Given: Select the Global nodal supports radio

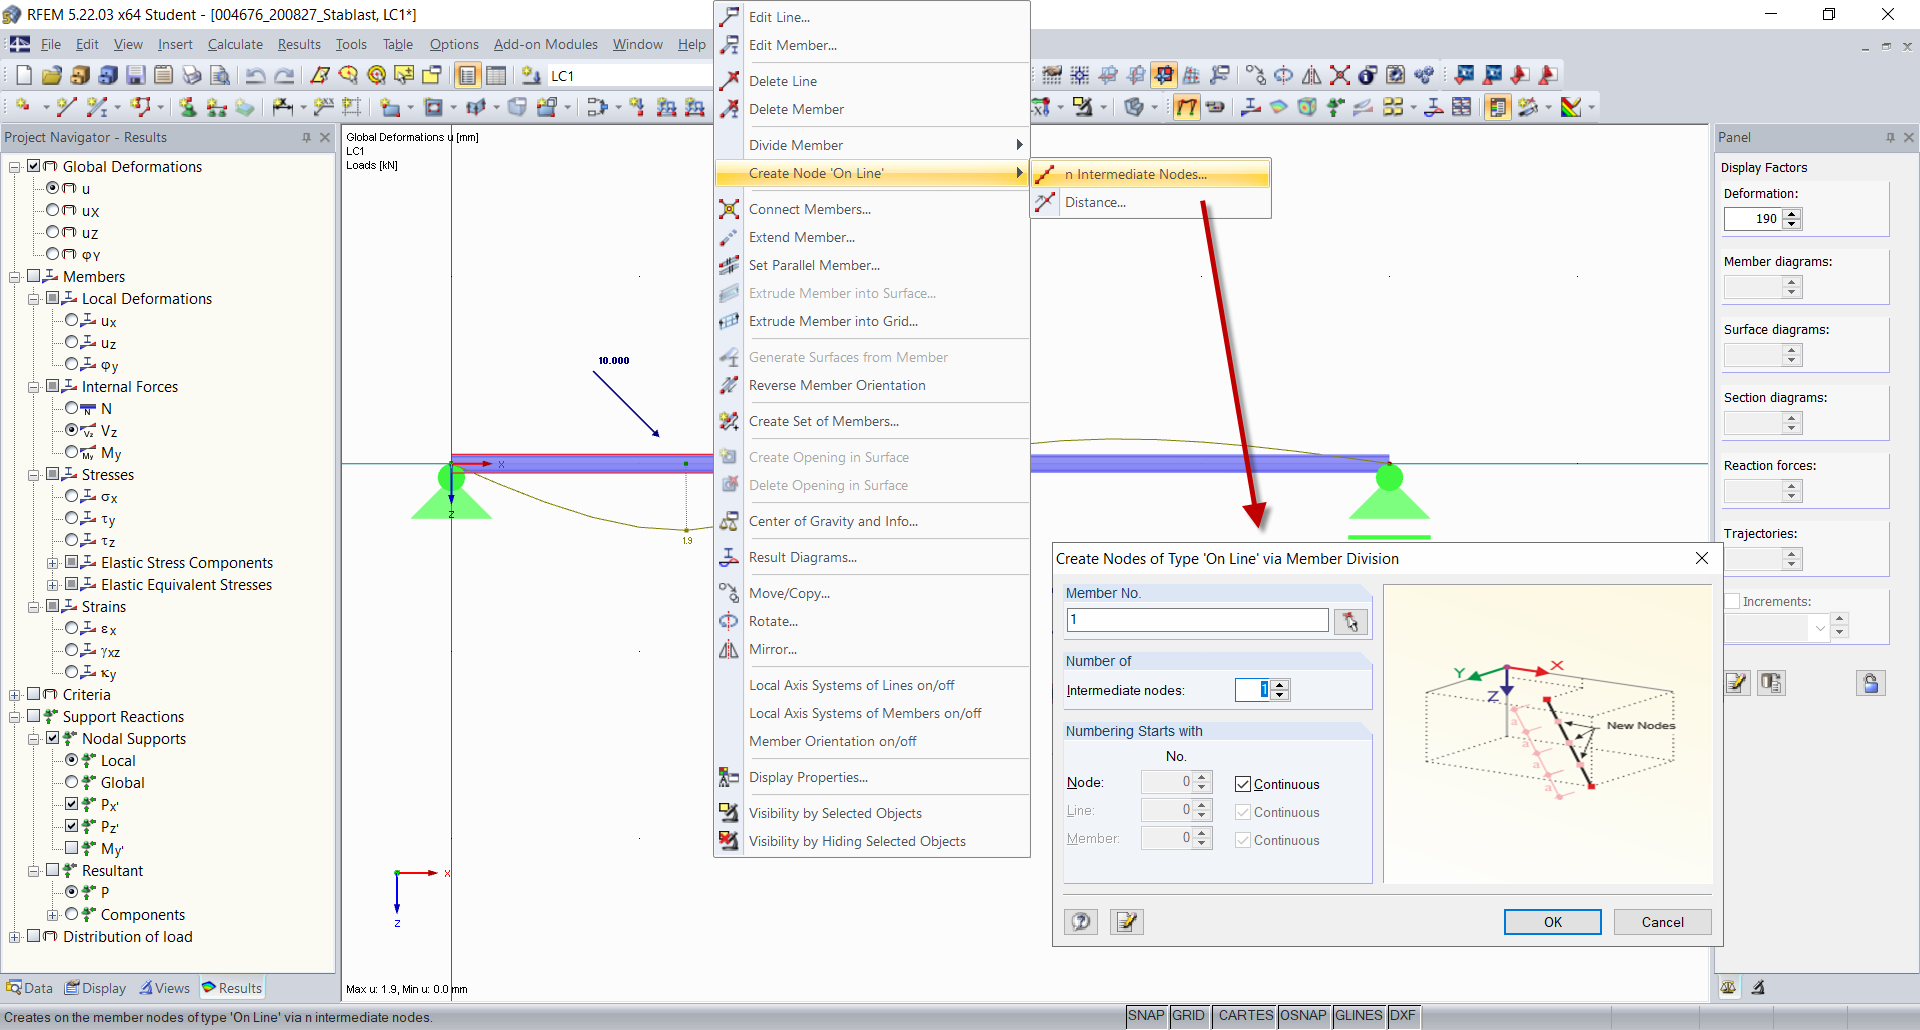Looking at the screenshot, I should point(72,782).
